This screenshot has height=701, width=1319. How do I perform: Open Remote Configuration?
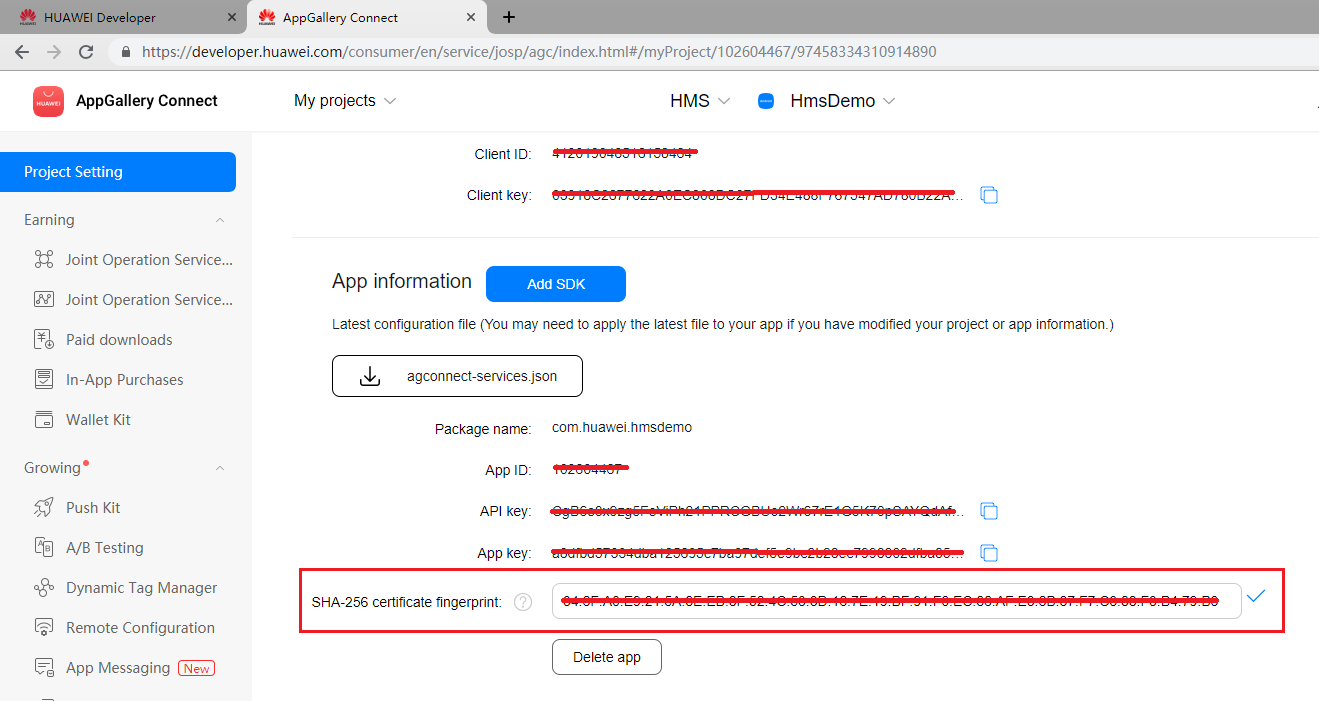[x=140, y=628]
